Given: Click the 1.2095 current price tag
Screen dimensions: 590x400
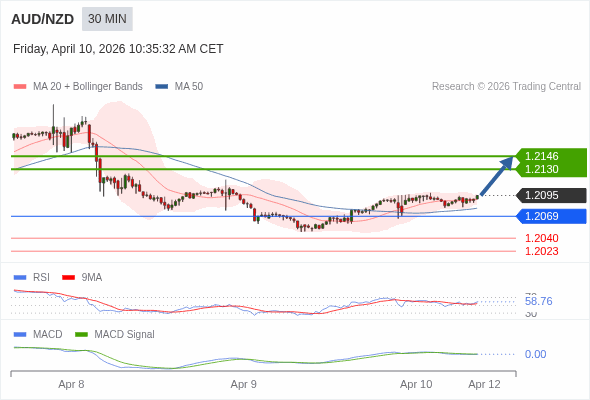Looking at the screenshot, I should 551,196.
